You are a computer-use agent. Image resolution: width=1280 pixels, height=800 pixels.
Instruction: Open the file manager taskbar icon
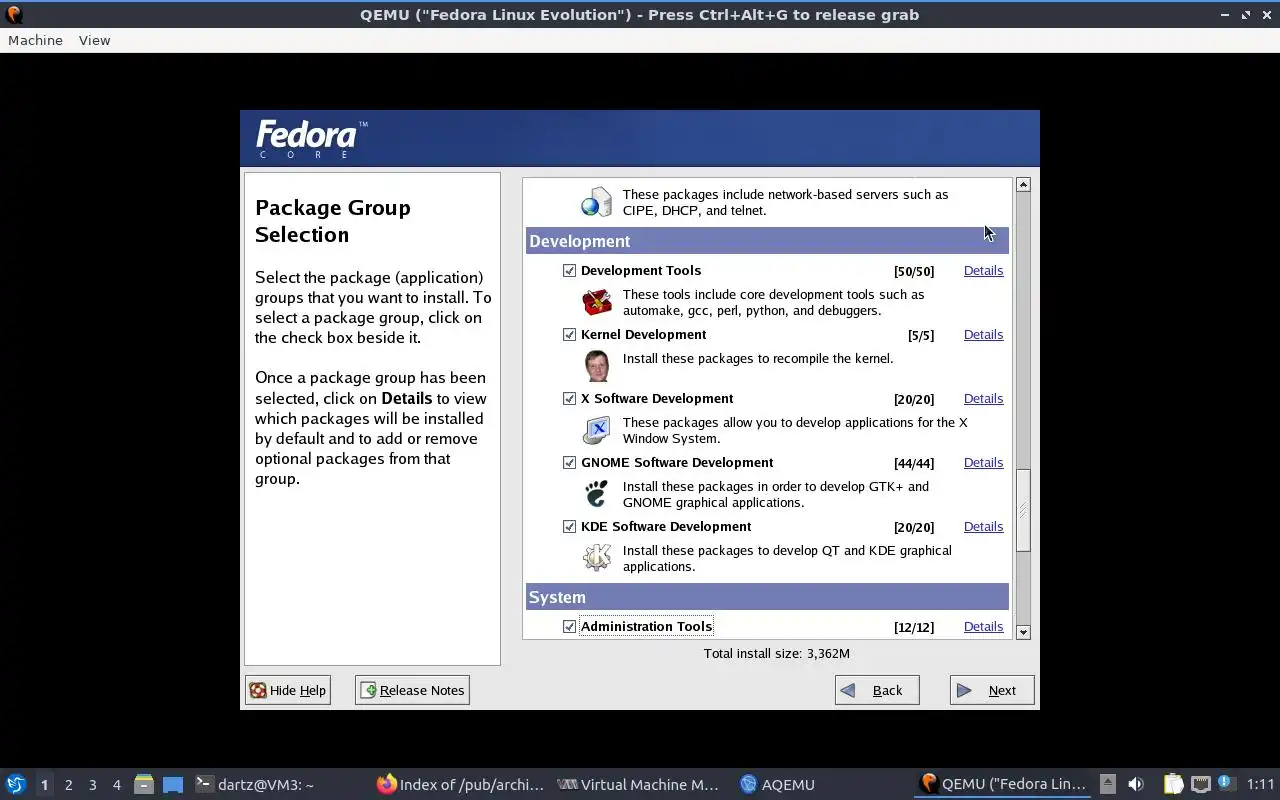[144, 784]
